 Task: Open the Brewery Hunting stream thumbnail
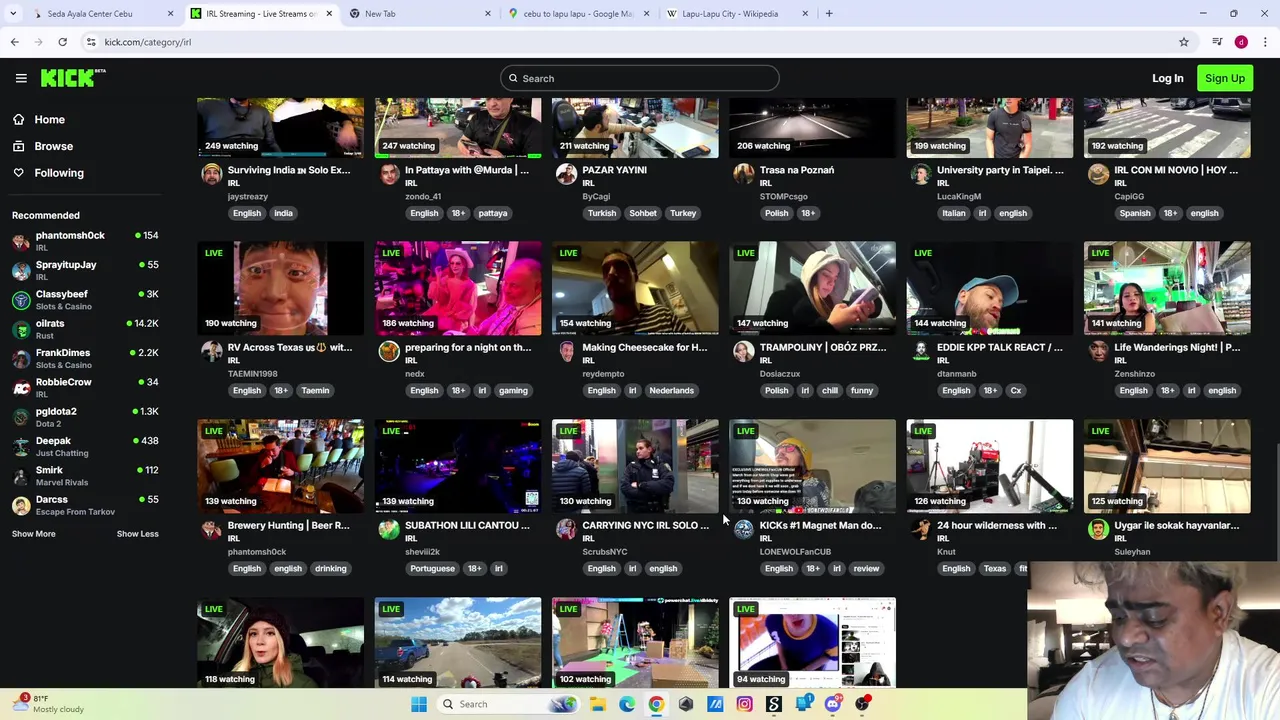tap(280, 466)
